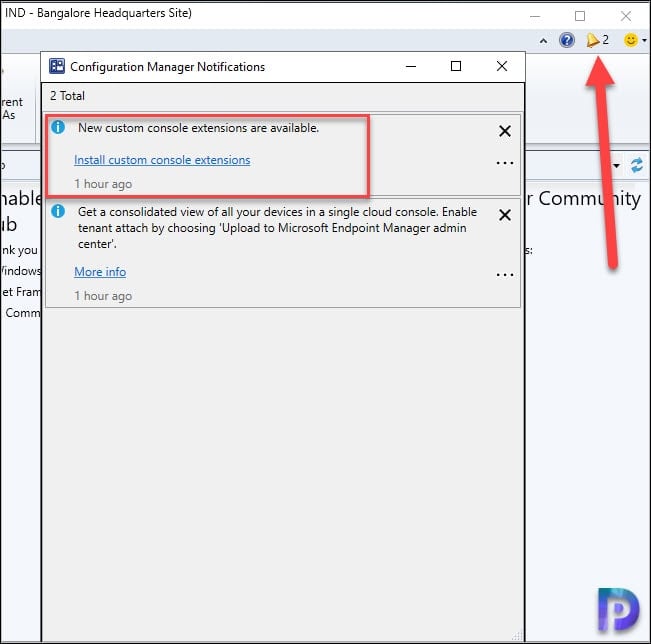
Task: Click the refresh arrows icon in console
Action: click(637, 165)
